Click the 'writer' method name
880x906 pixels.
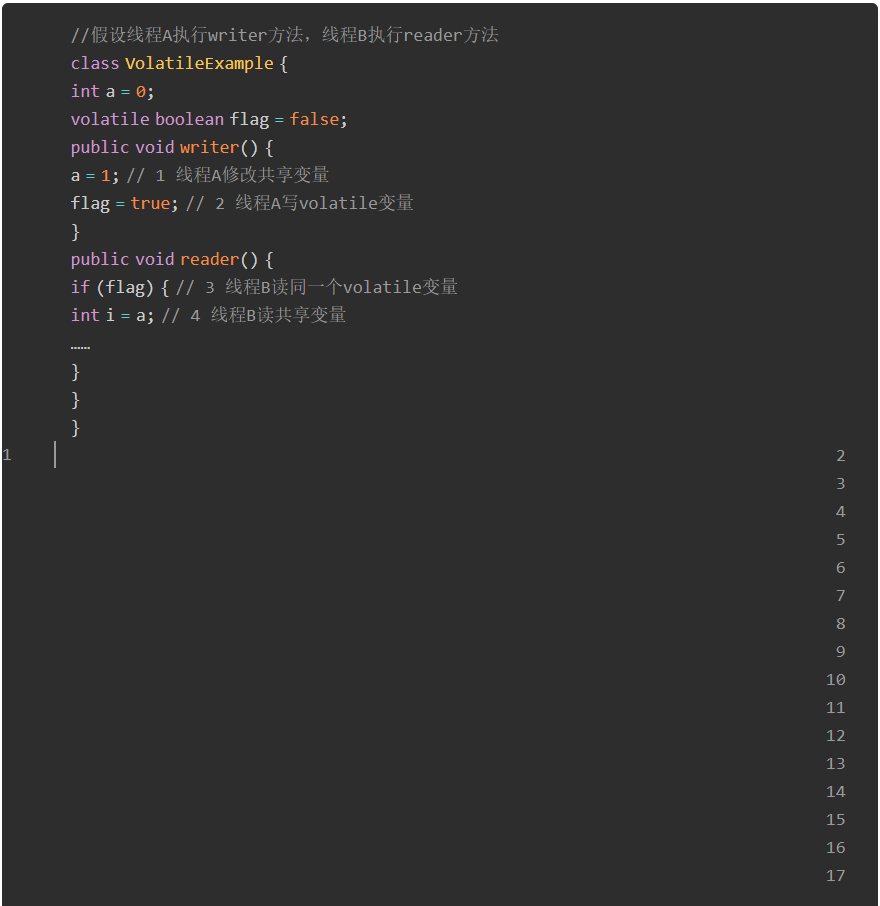click(209, 147)
